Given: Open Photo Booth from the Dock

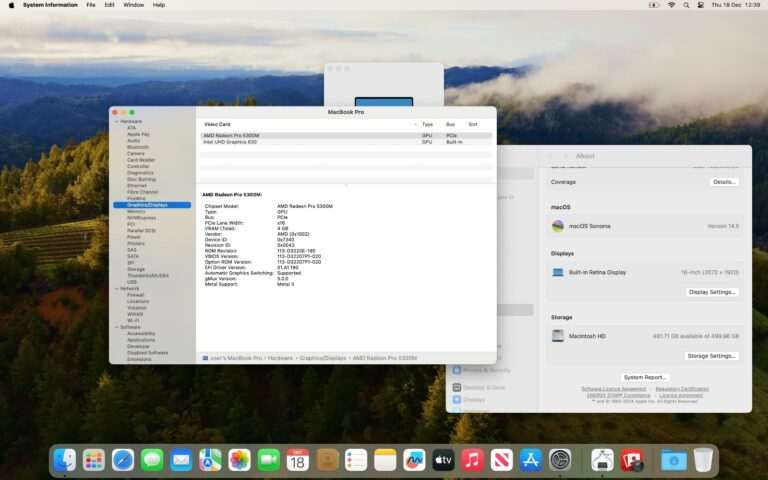Looking at the screenshot, I should 632,460.
